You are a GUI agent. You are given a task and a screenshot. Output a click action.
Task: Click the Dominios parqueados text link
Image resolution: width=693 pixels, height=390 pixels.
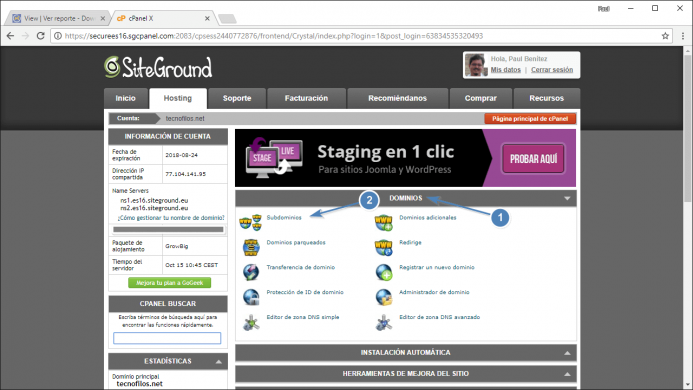[296, 242]
